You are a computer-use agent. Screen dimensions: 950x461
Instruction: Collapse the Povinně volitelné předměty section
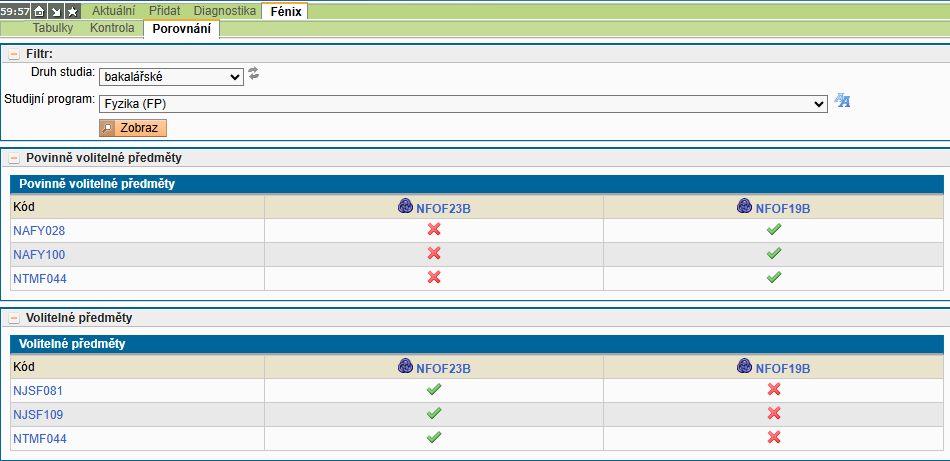click(14, 158)
